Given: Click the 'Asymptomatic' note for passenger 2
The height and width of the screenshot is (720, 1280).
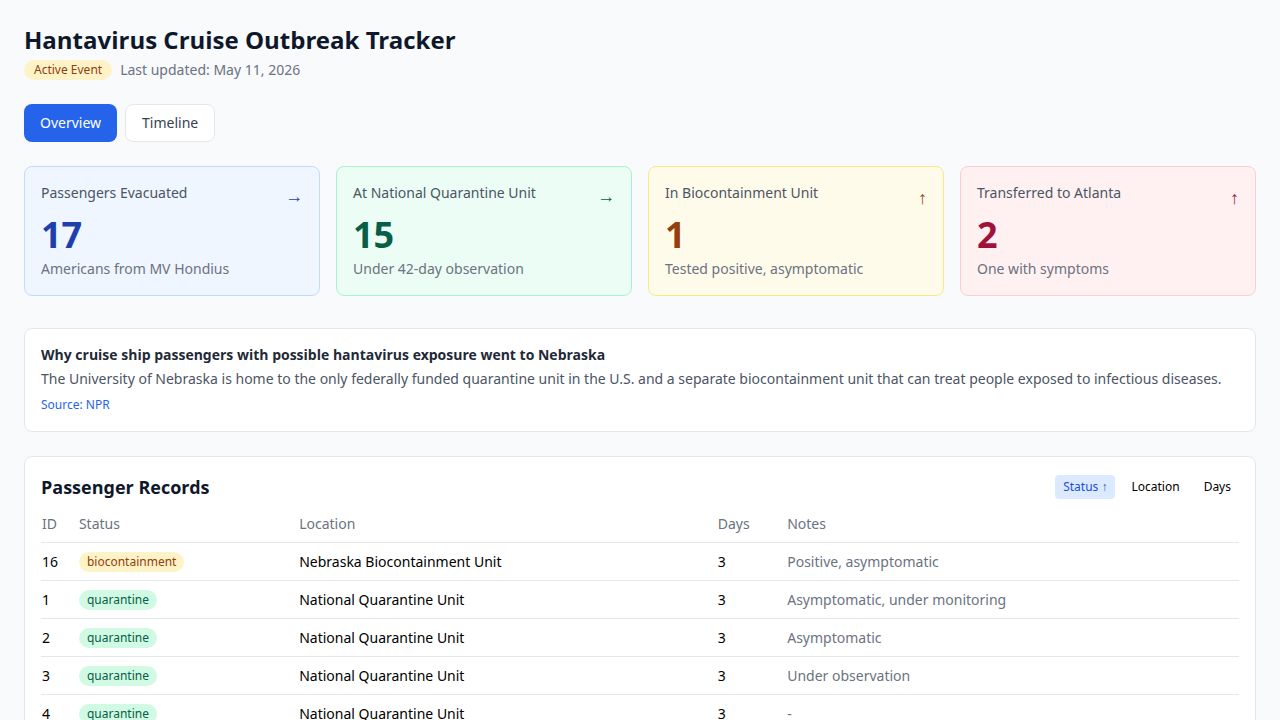Looking at the screenshot, I should (834, 638).
